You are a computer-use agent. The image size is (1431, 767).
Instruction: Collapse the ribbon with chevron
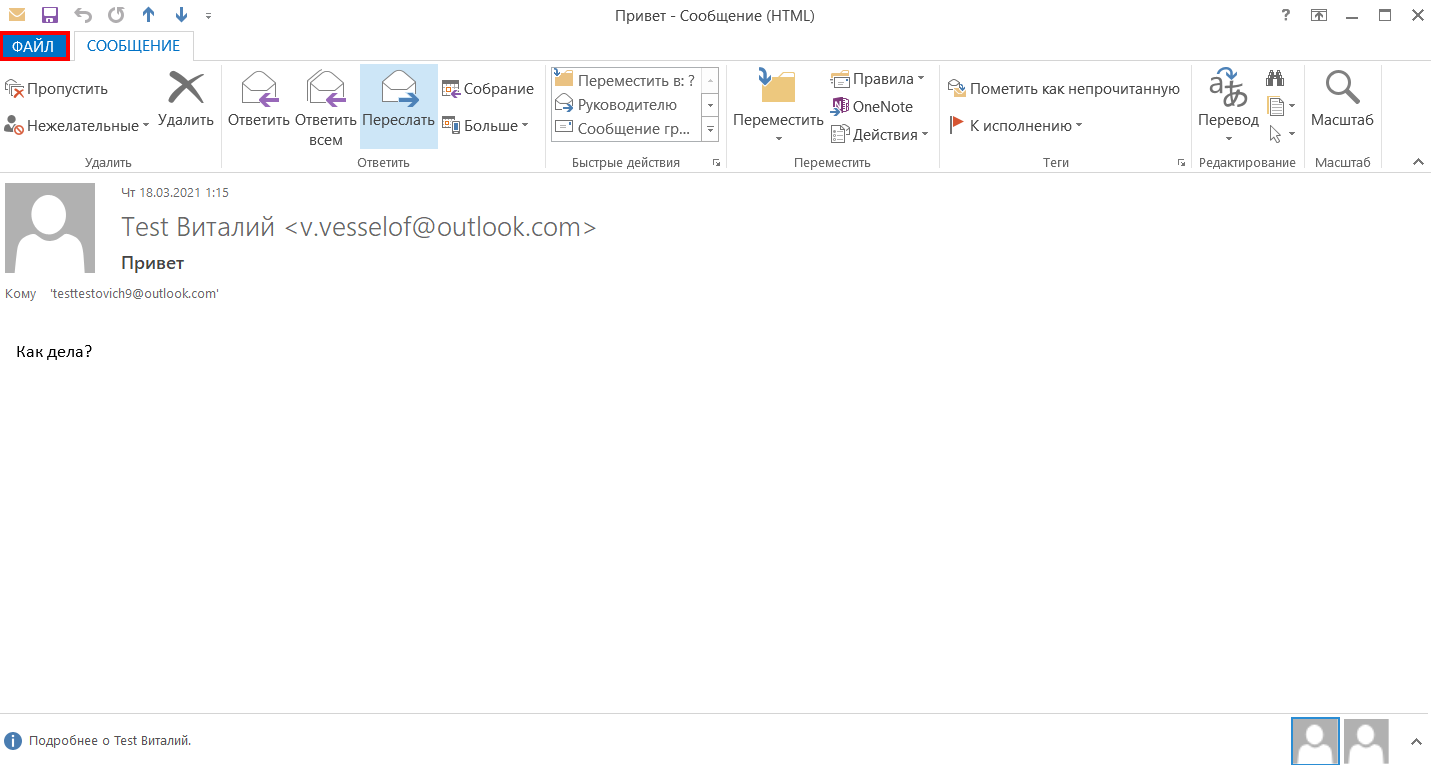click(1417, 162)
